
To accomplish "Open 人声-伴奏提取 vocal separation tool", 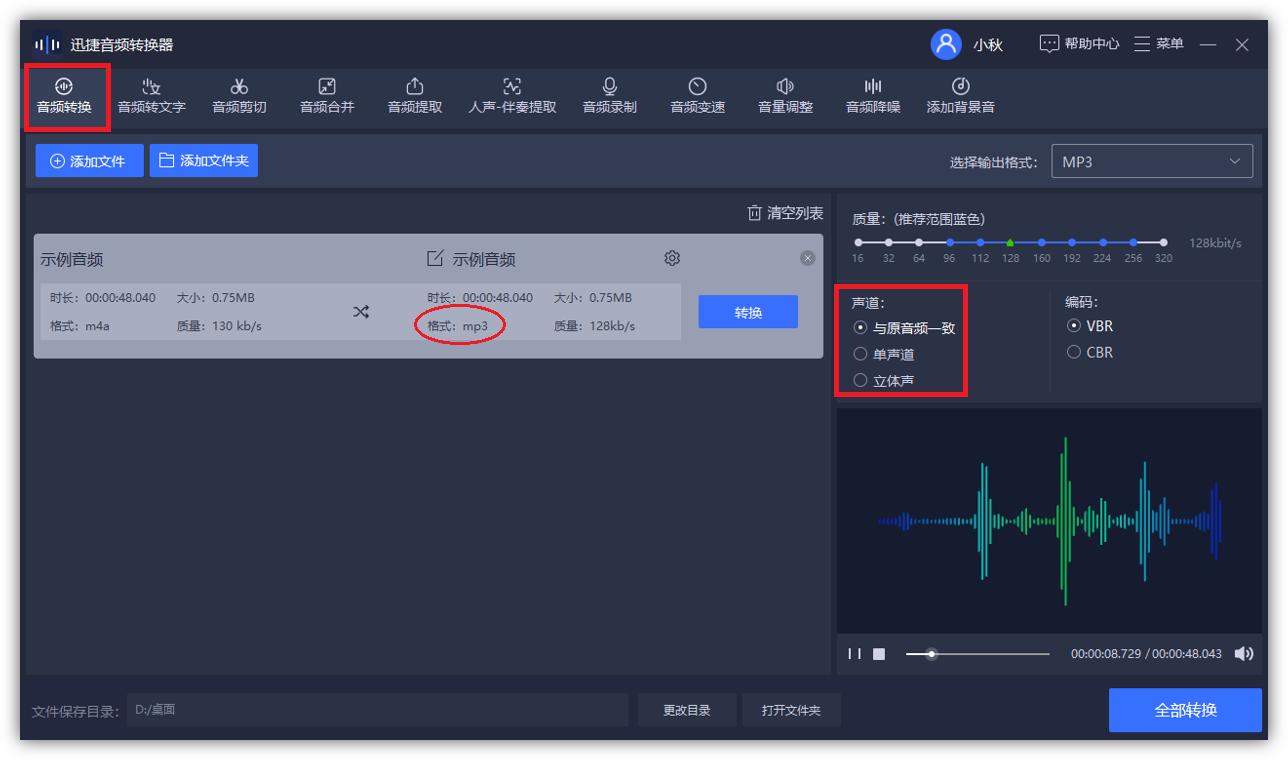I will pyautogui.click(x=512, y=96).
